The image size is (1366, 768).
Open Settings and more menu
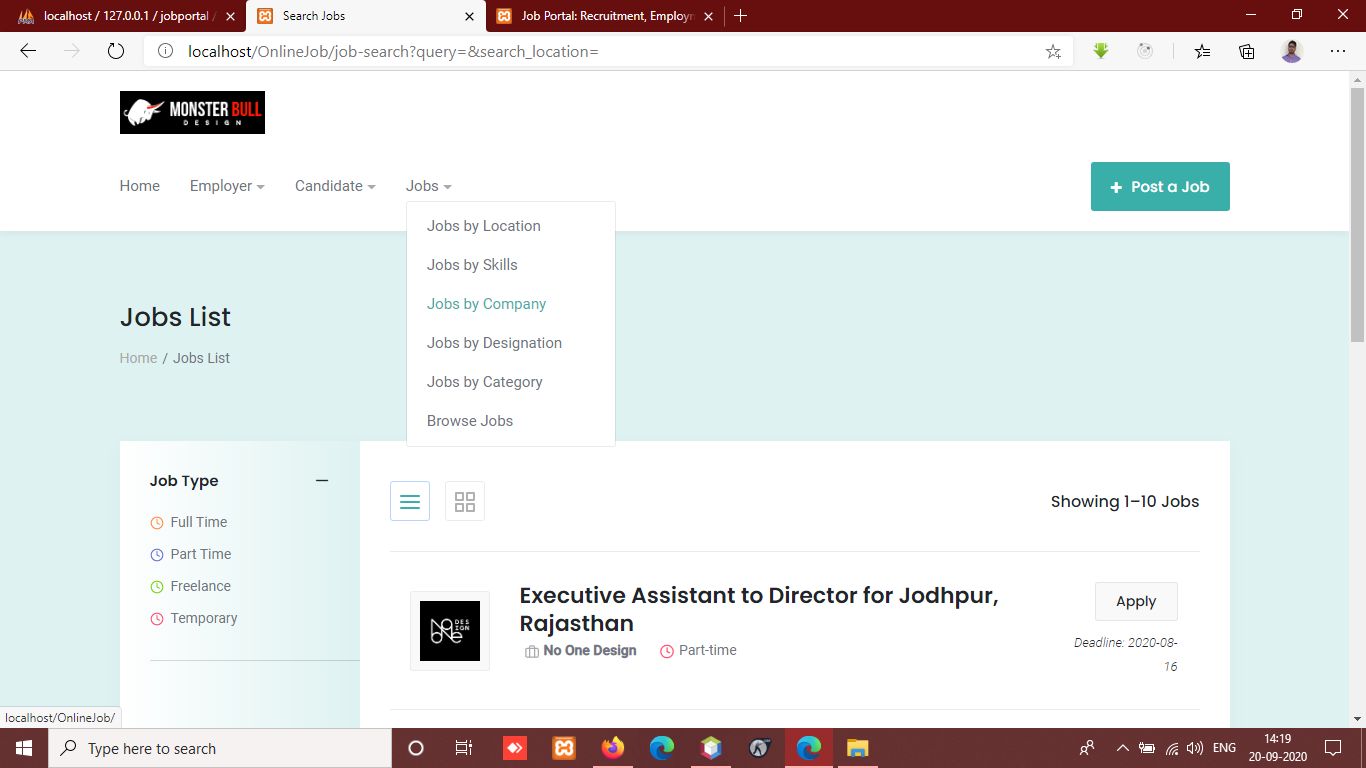(1338, 51)
